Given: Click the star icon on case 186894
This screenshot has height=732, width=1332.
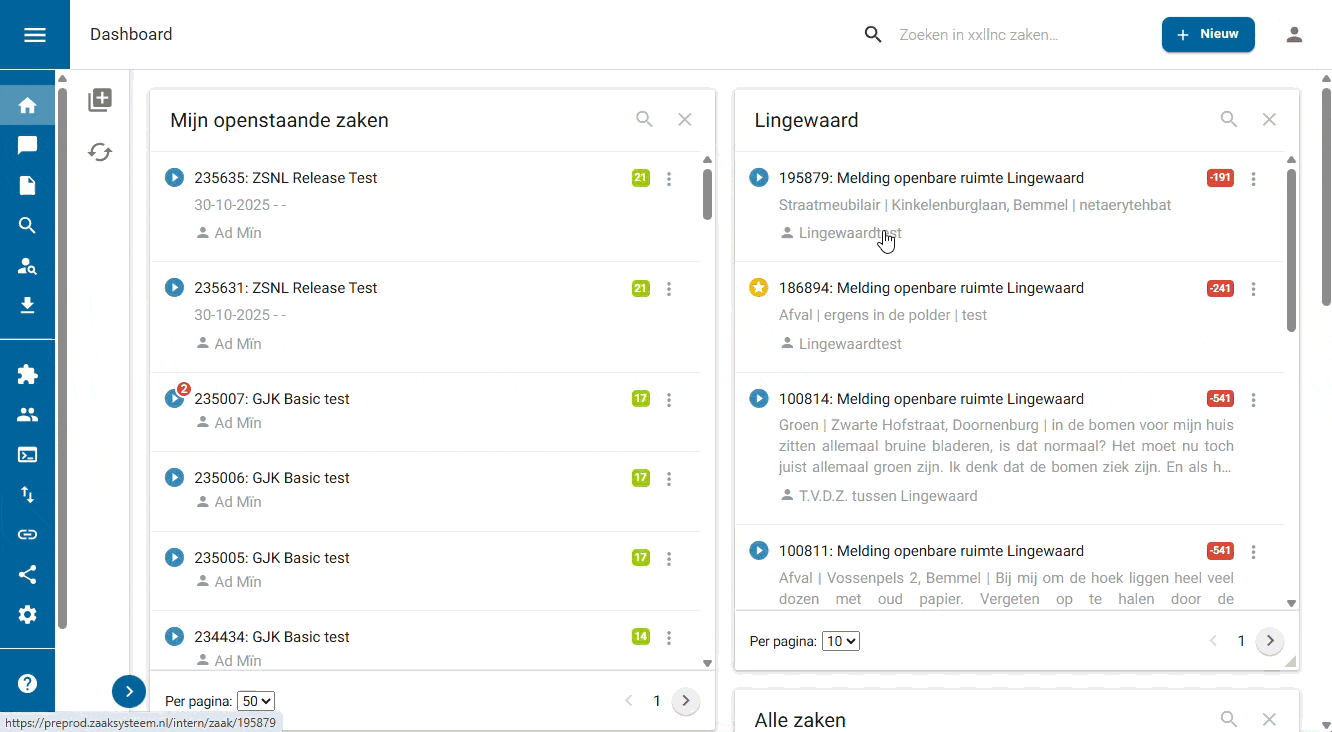Looking at the screenshot, I should click(x=759, y=288).
